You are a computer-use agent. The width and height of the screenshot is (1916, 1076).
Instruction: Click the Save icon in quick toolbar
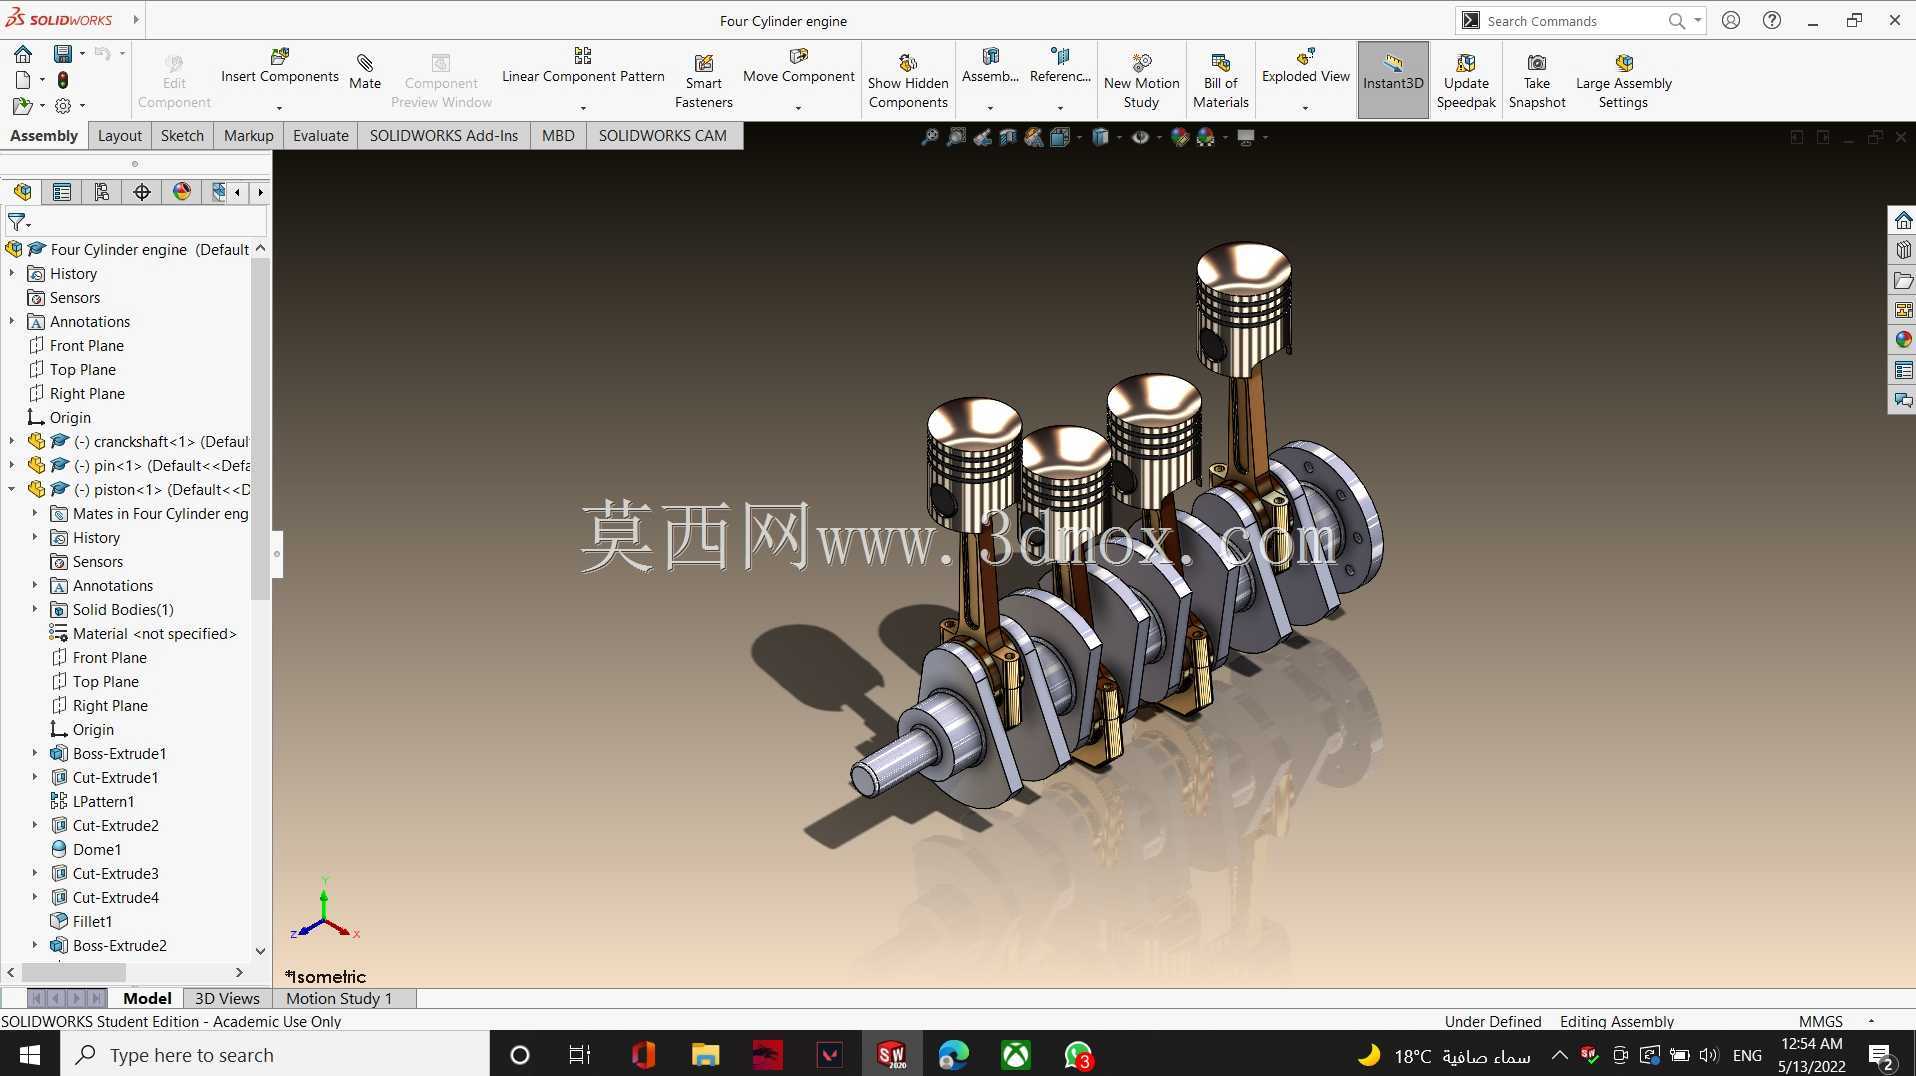pyautogui.click(x=63, y=54)
